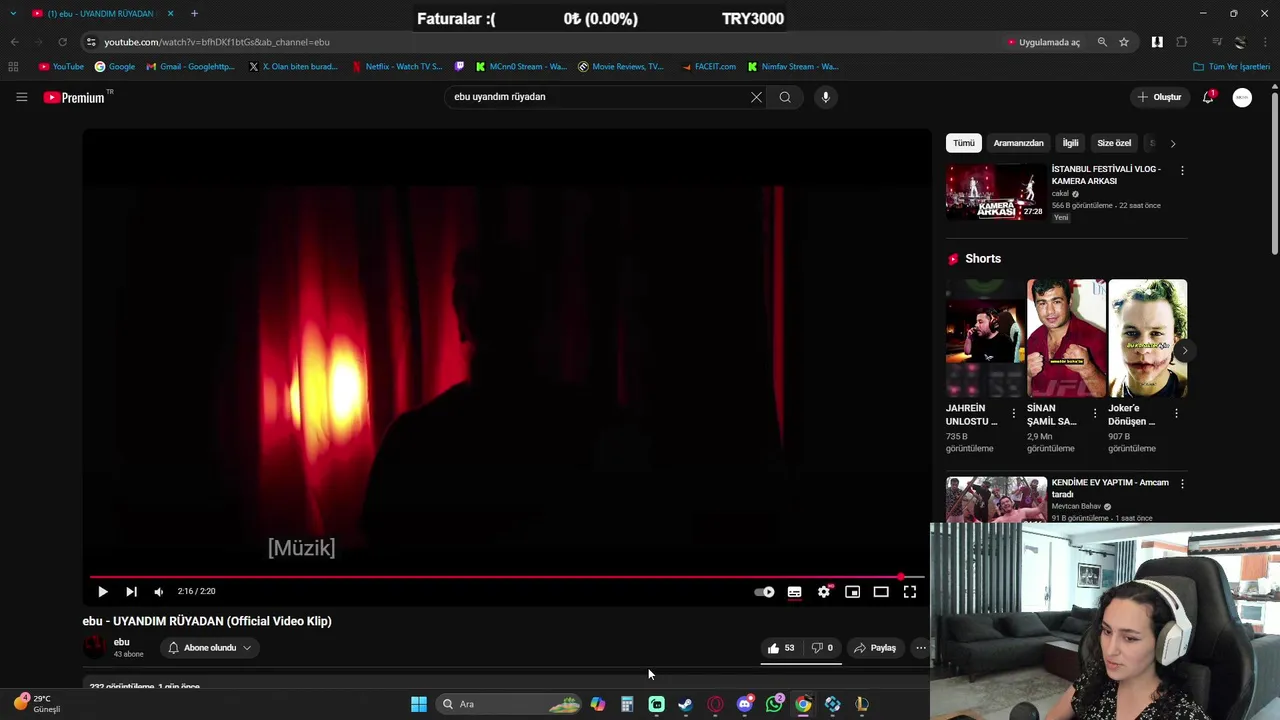Screen dimensions: 1280x720
Task: Mute the video with the volume icon
Action: coord(159,592)
